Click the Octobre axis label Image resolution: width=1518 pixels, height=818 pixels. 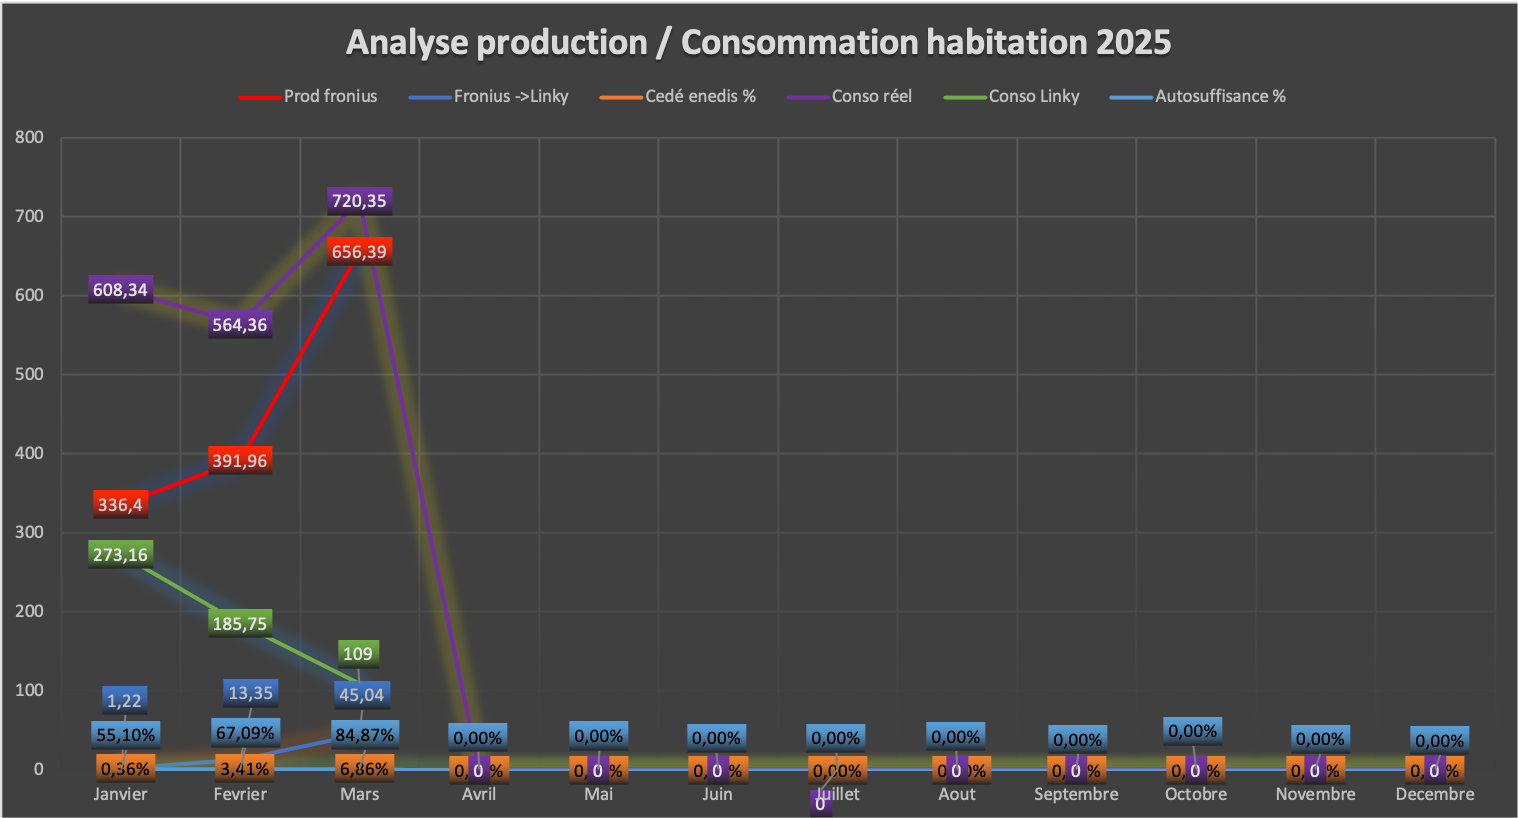click(x=1196, y=794)
